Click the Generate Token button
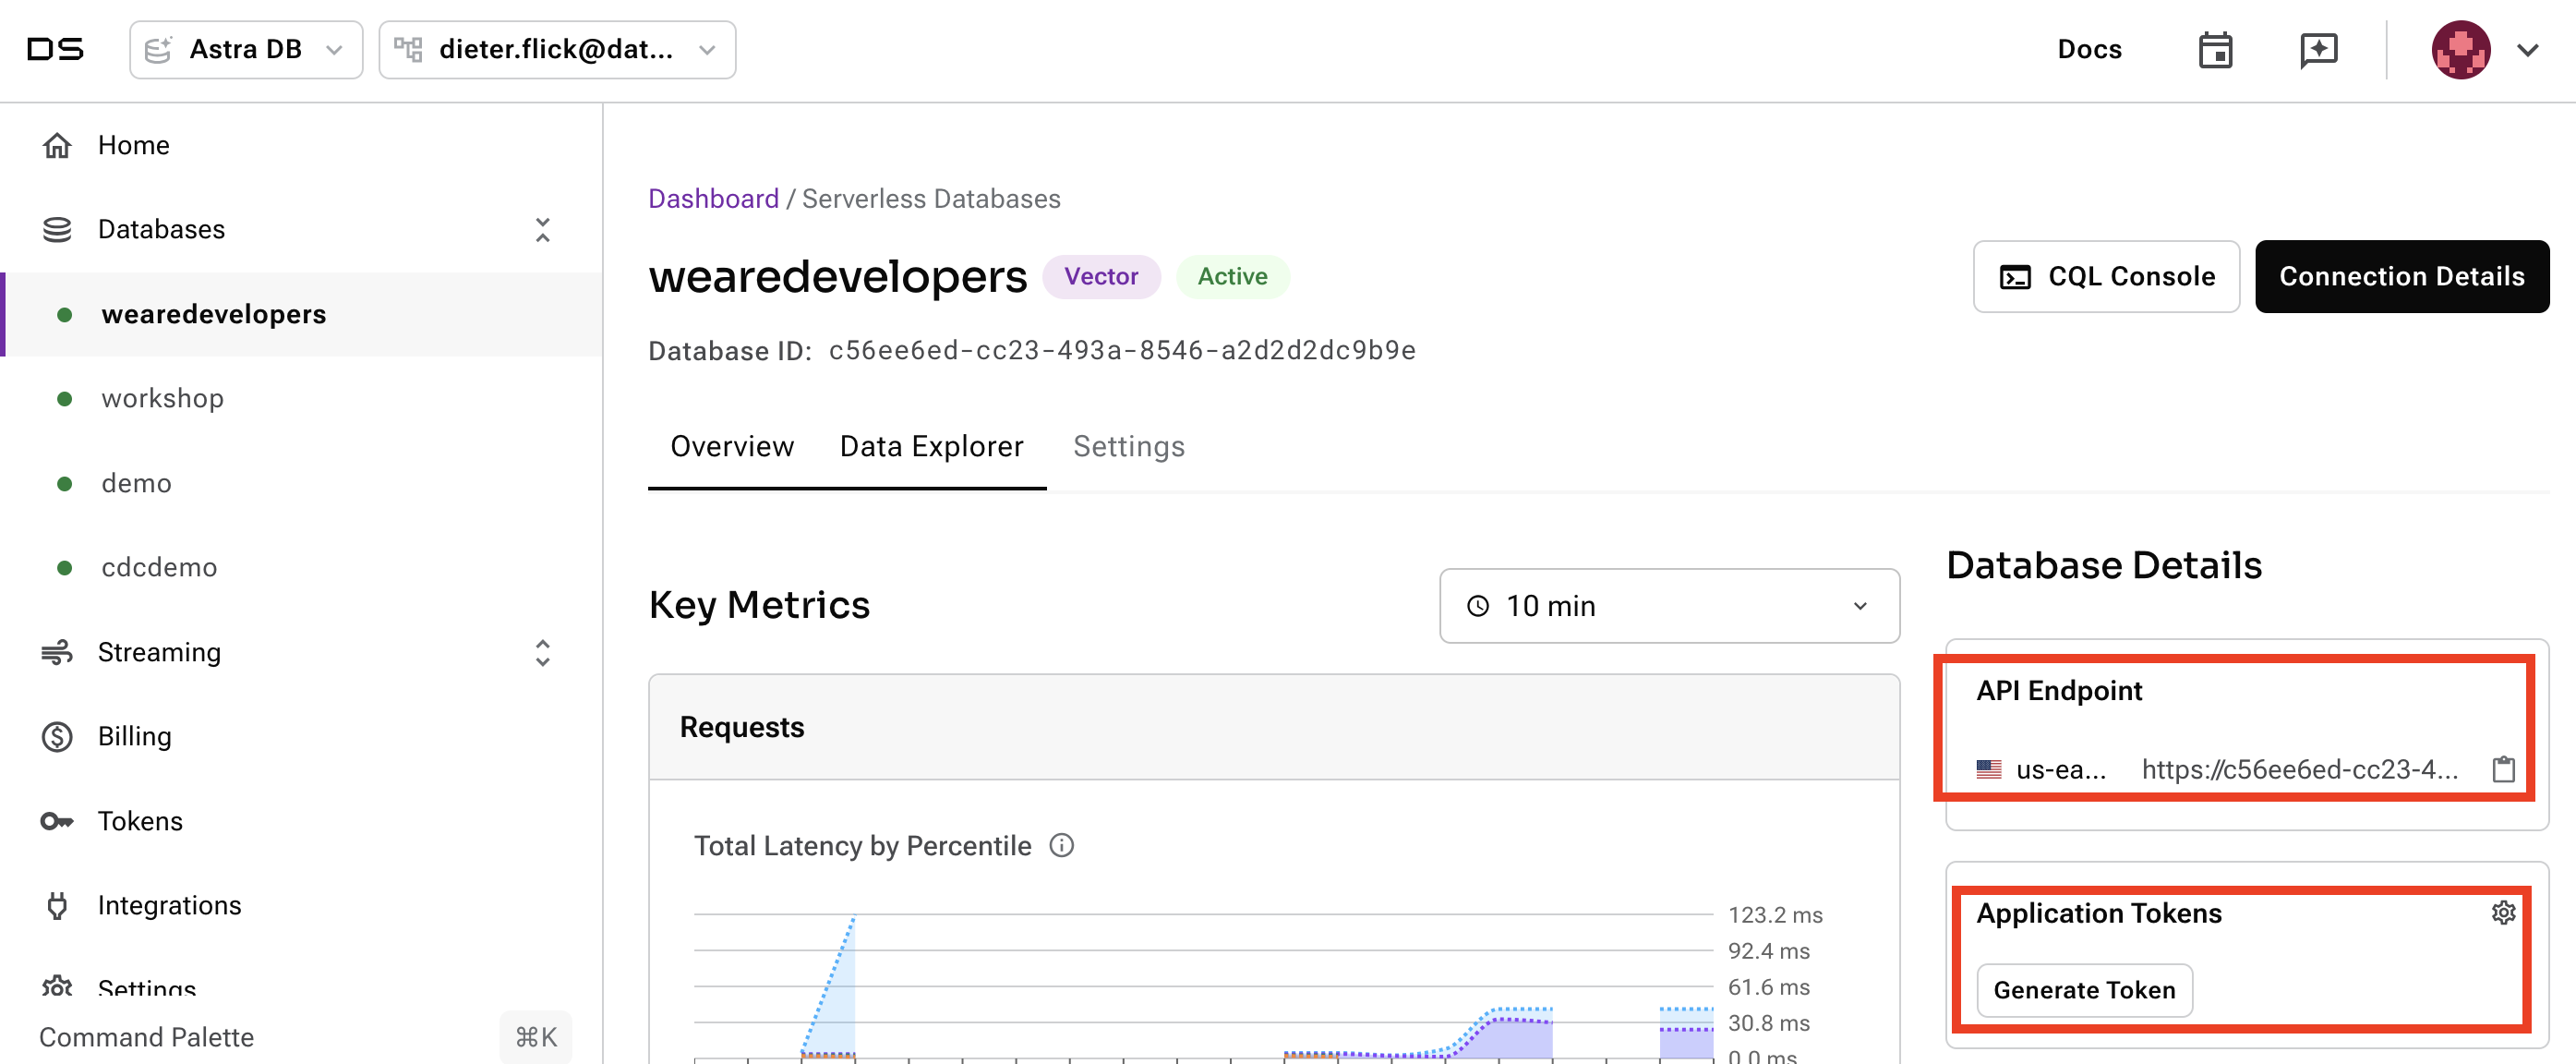This screenshot has height=1064, width=2576. pos(2084,989)
